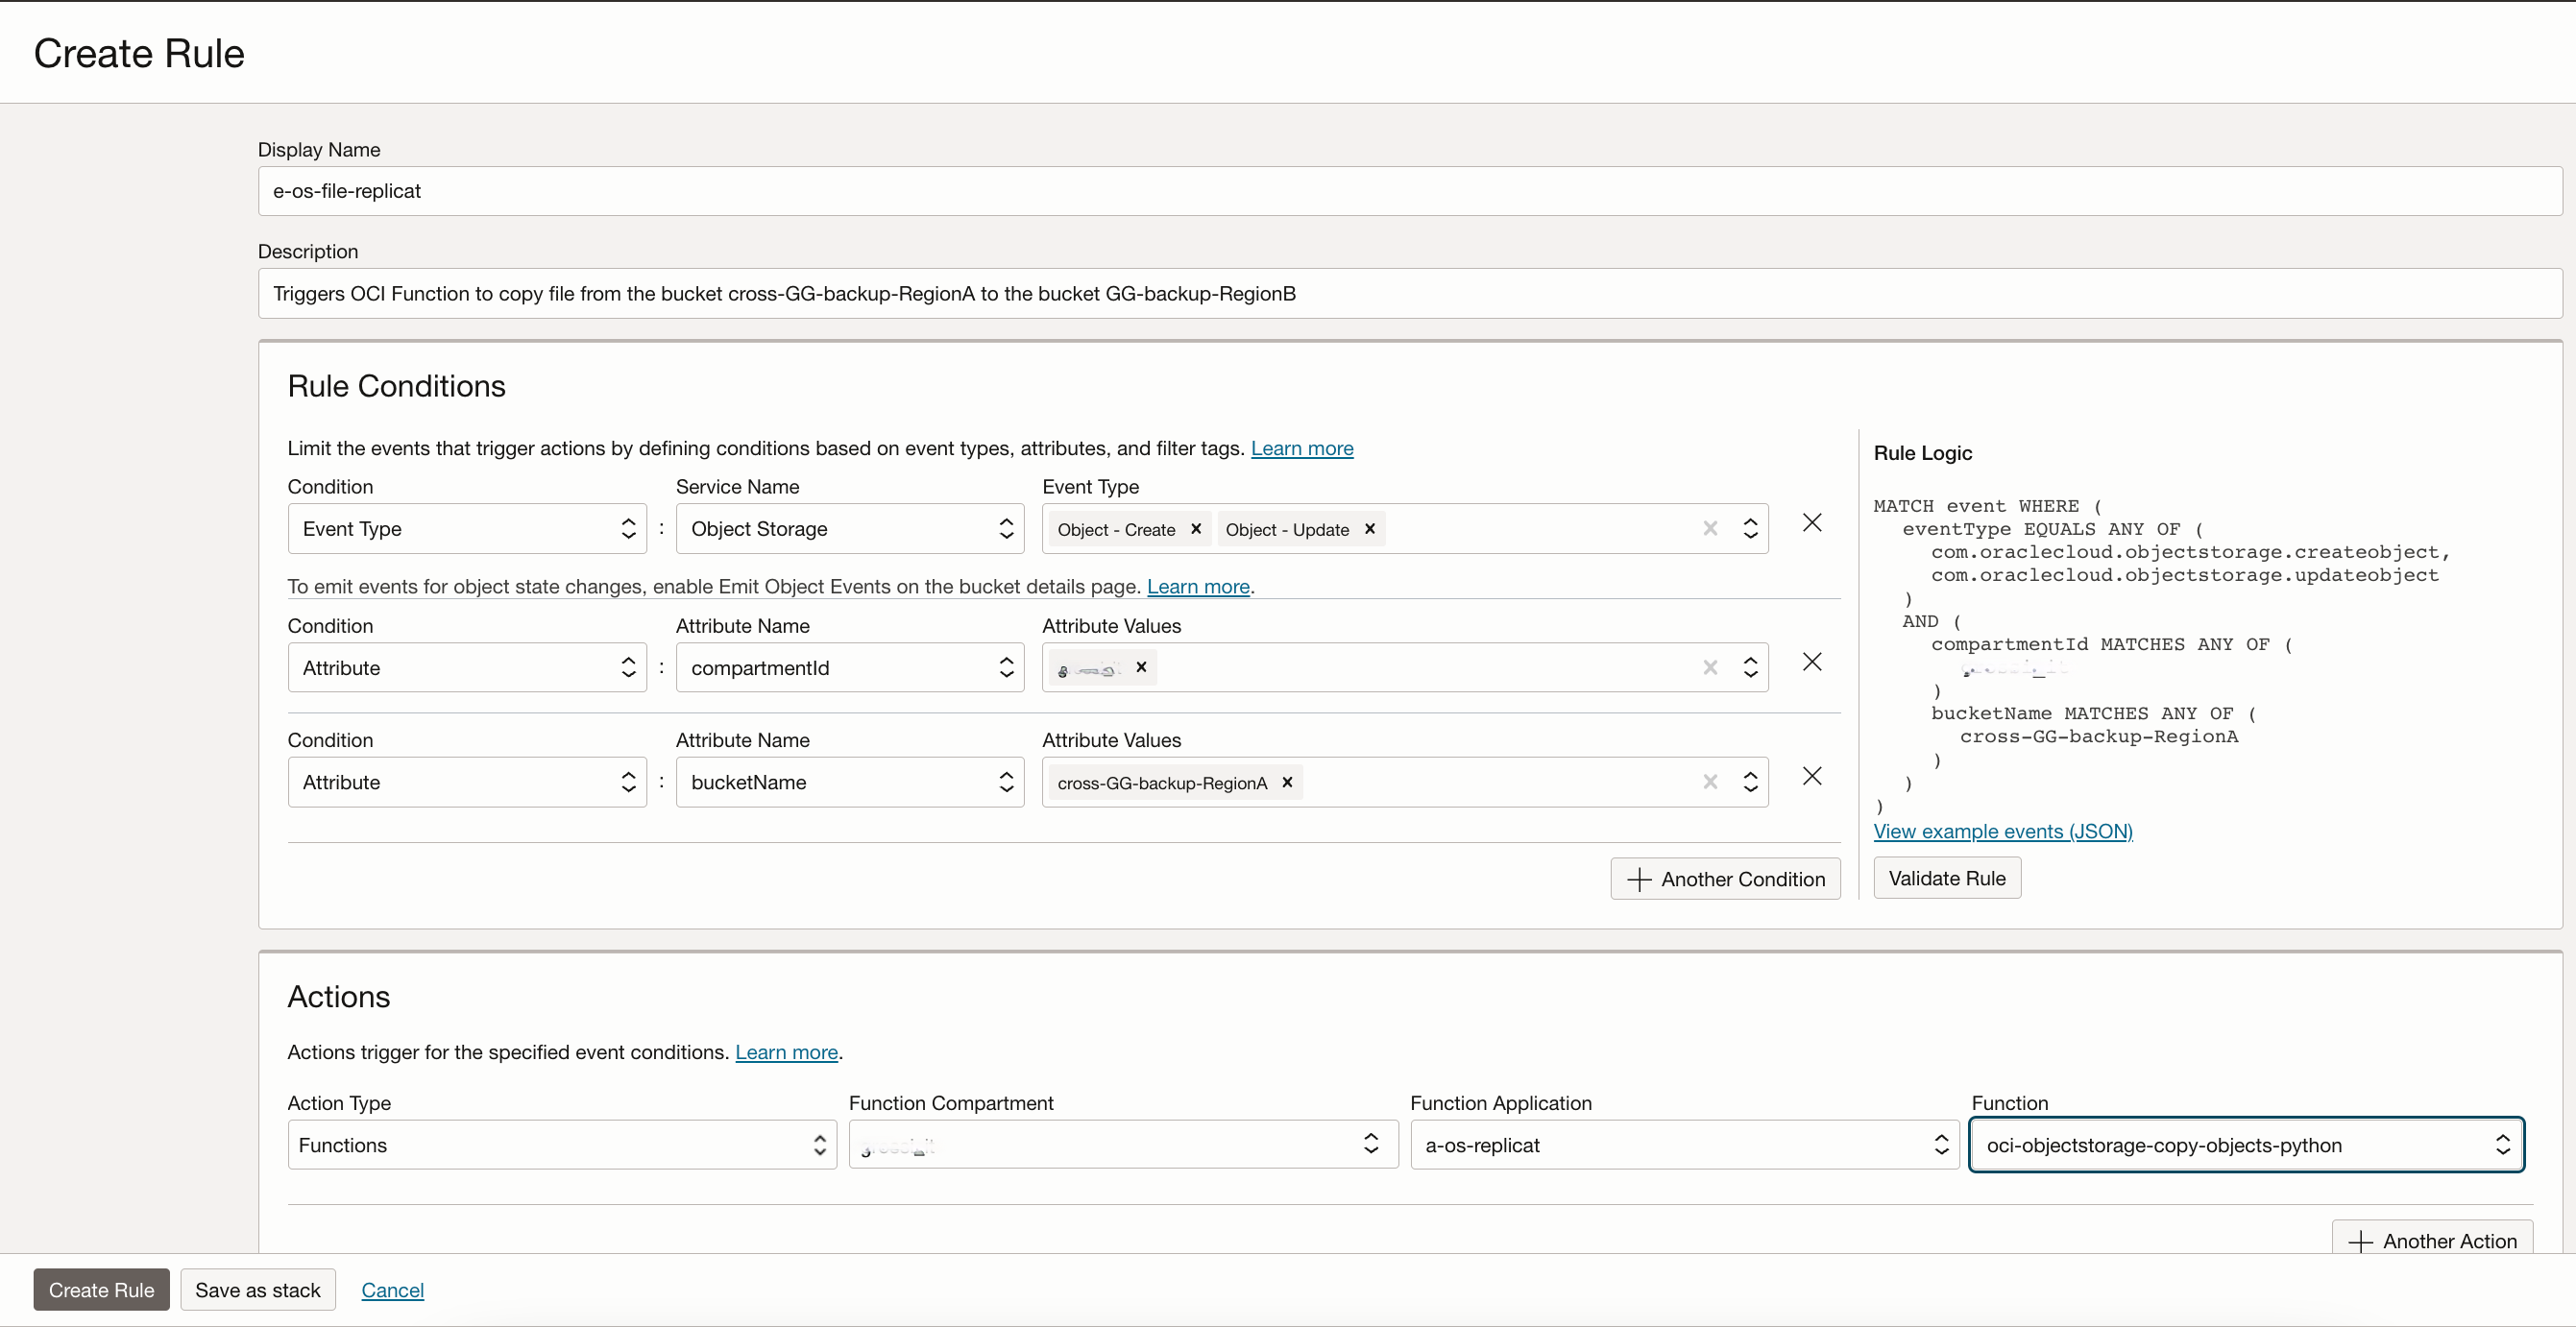
Task: Click the Actions section heading
Action: tap(338, 997)
